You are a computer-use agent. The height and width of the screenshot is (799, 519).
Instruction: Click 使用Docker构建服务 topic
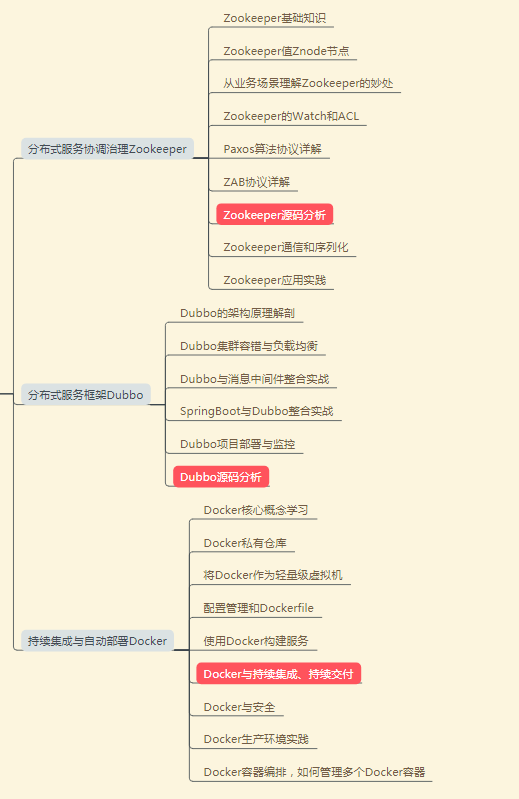pyautogui.click(x=256, y=641)
